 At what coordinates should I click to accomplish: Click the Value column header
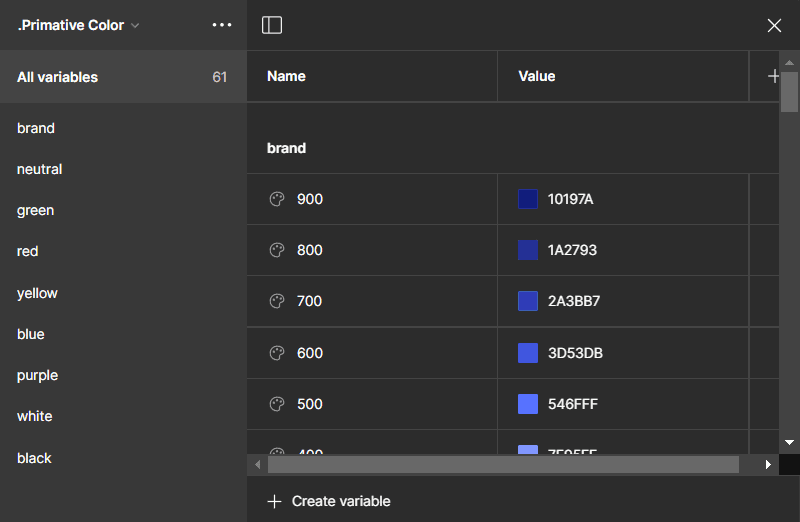pos(537,76)
